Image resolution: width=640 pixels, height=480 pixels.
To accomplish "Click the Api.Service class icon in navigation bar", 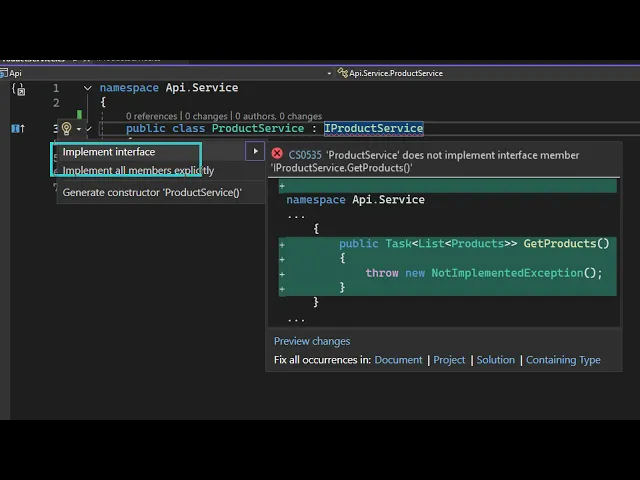I will coord(342,73).
